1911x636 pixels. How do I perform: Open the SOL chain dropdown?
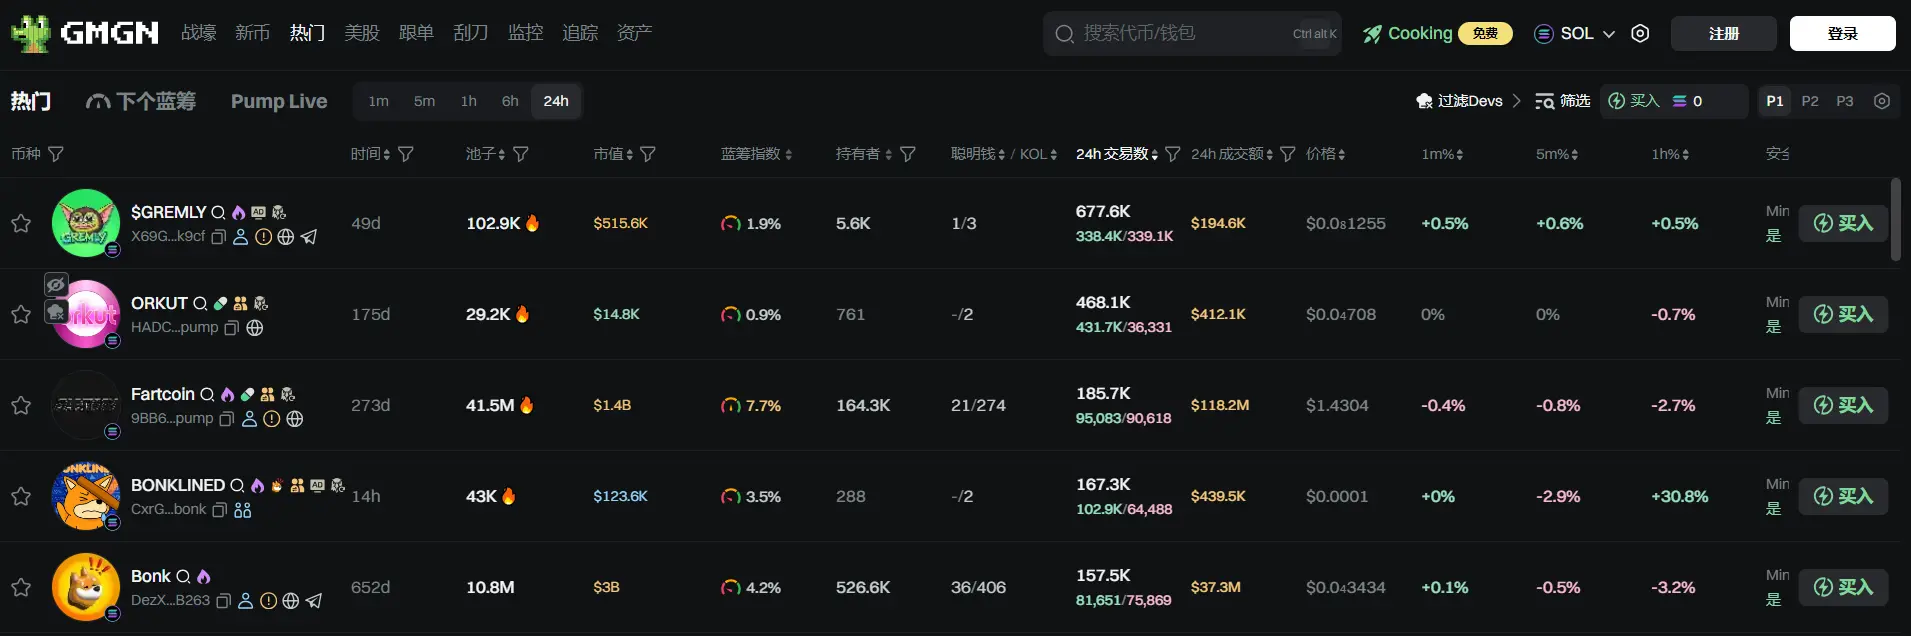[1576, 33]
